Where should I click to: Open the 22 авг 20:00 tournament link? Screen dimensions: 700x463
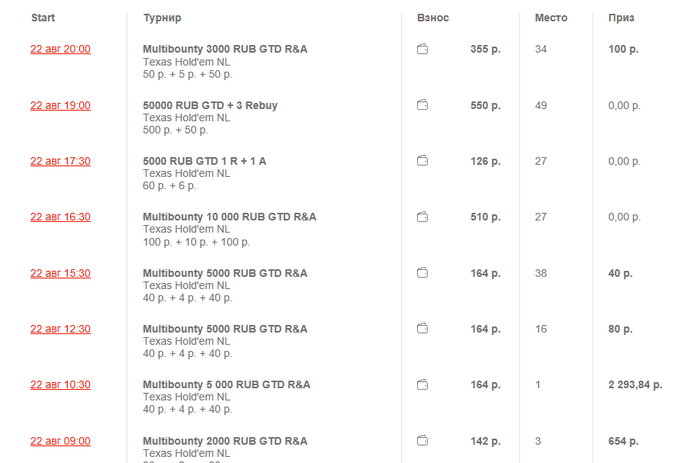pyautogui.click(x=60, y=49)
